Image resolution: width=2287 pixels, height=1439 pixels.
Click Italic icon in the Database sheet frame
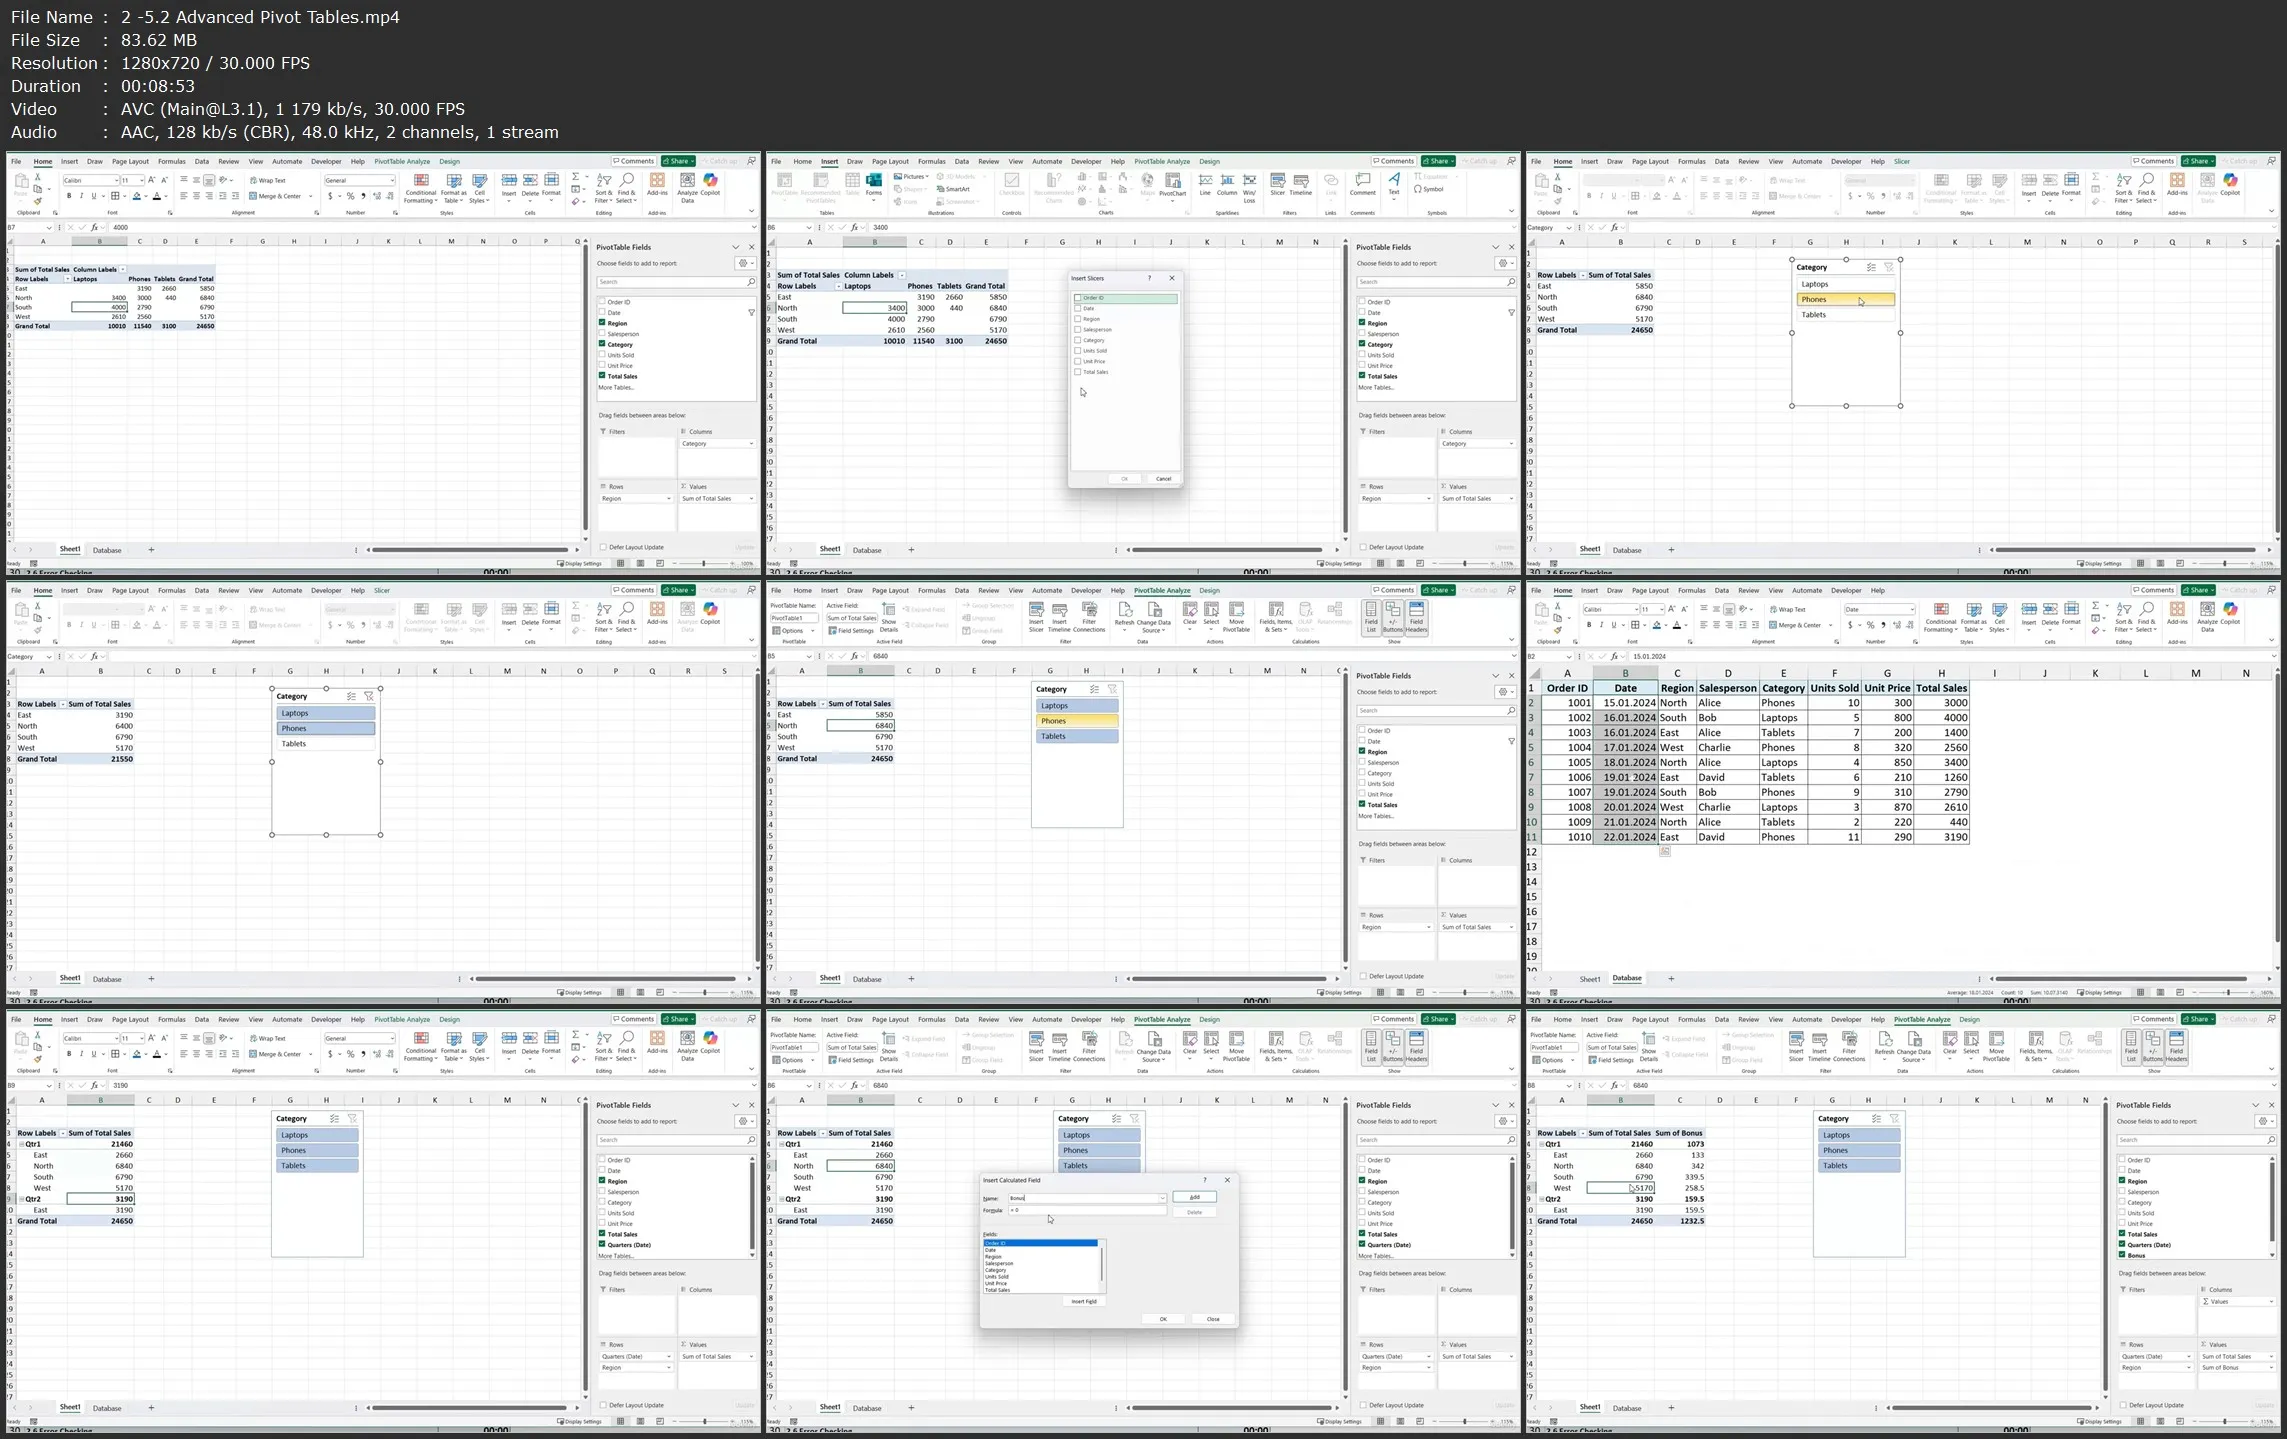coord(1601,625)
